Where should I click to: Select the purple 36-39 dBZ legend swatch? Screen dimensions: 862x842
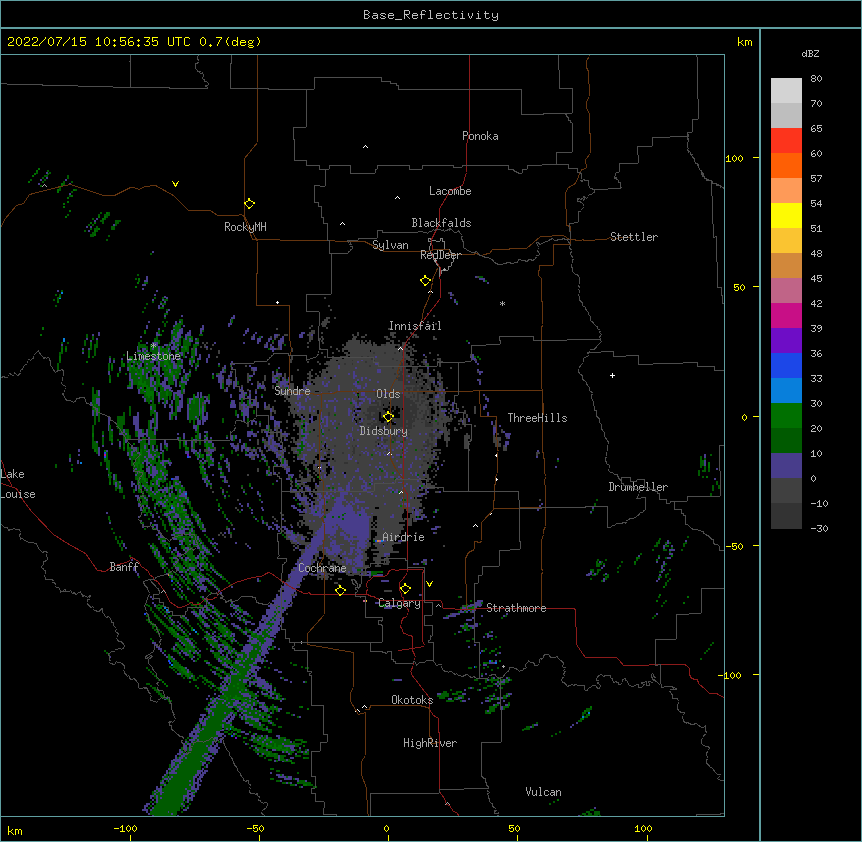(786, 341)
